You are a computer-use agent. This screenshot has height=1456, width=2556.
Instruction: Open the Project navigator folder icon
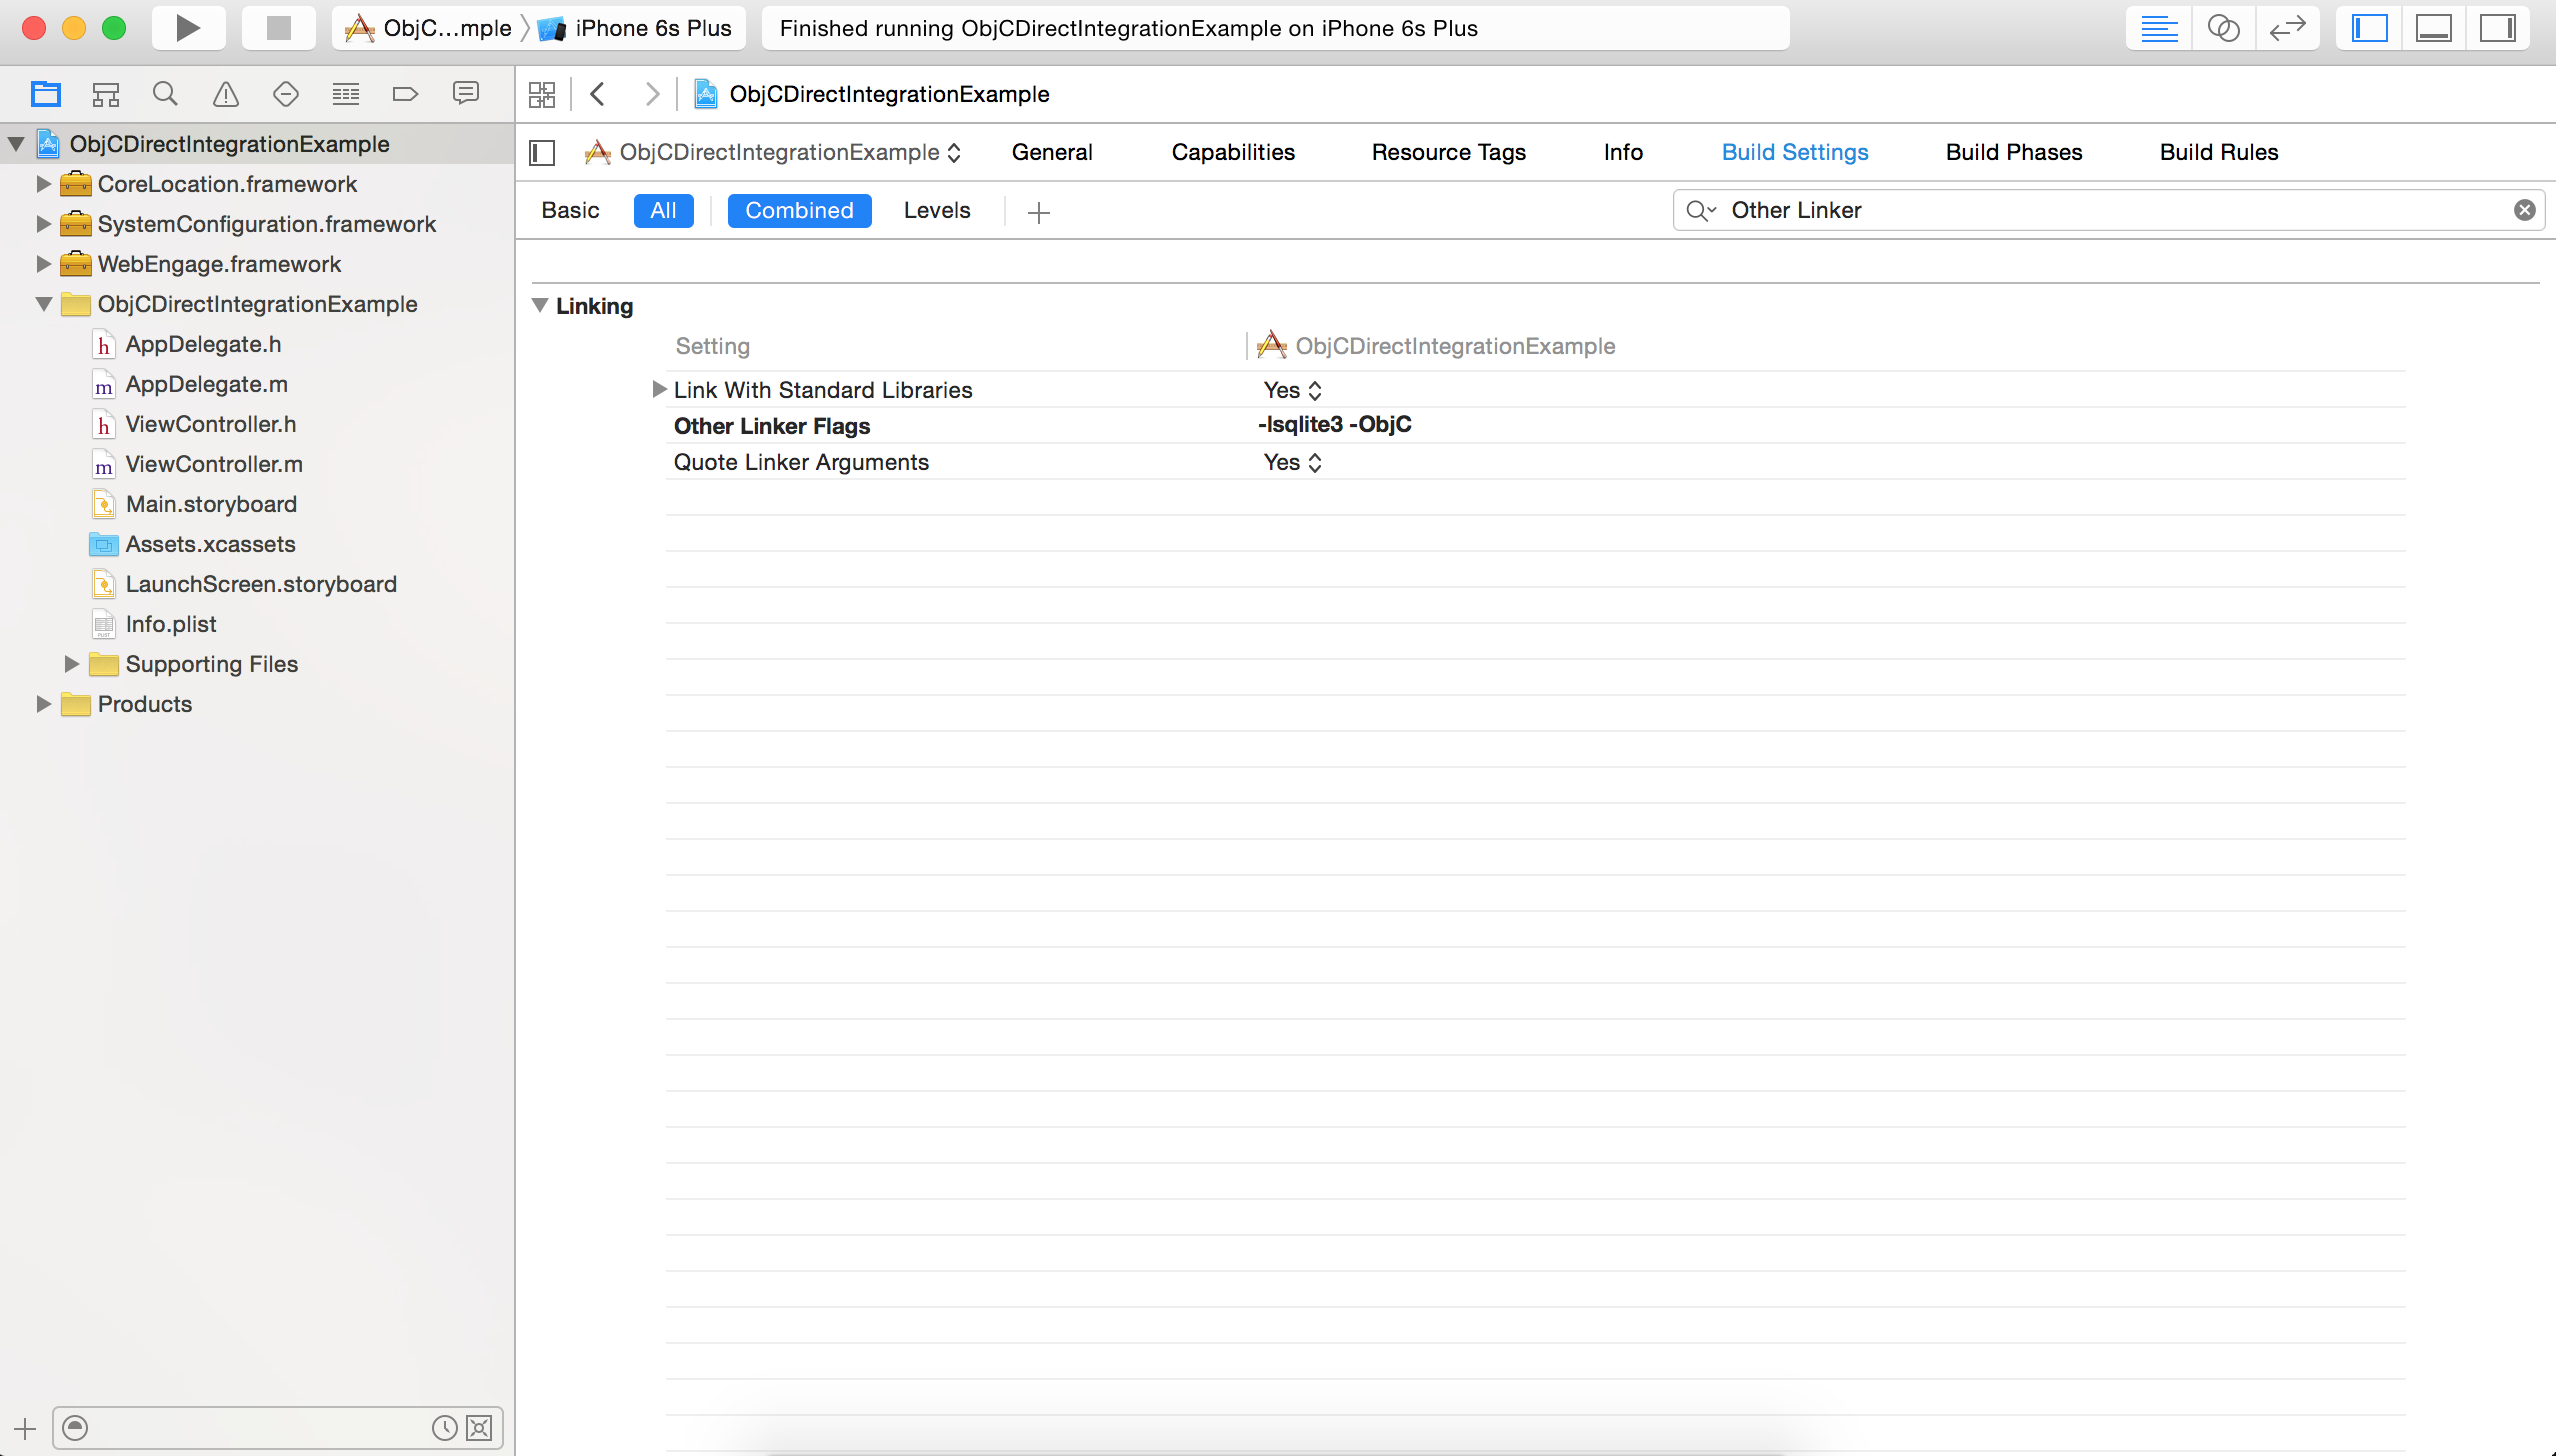click(45, 94)
